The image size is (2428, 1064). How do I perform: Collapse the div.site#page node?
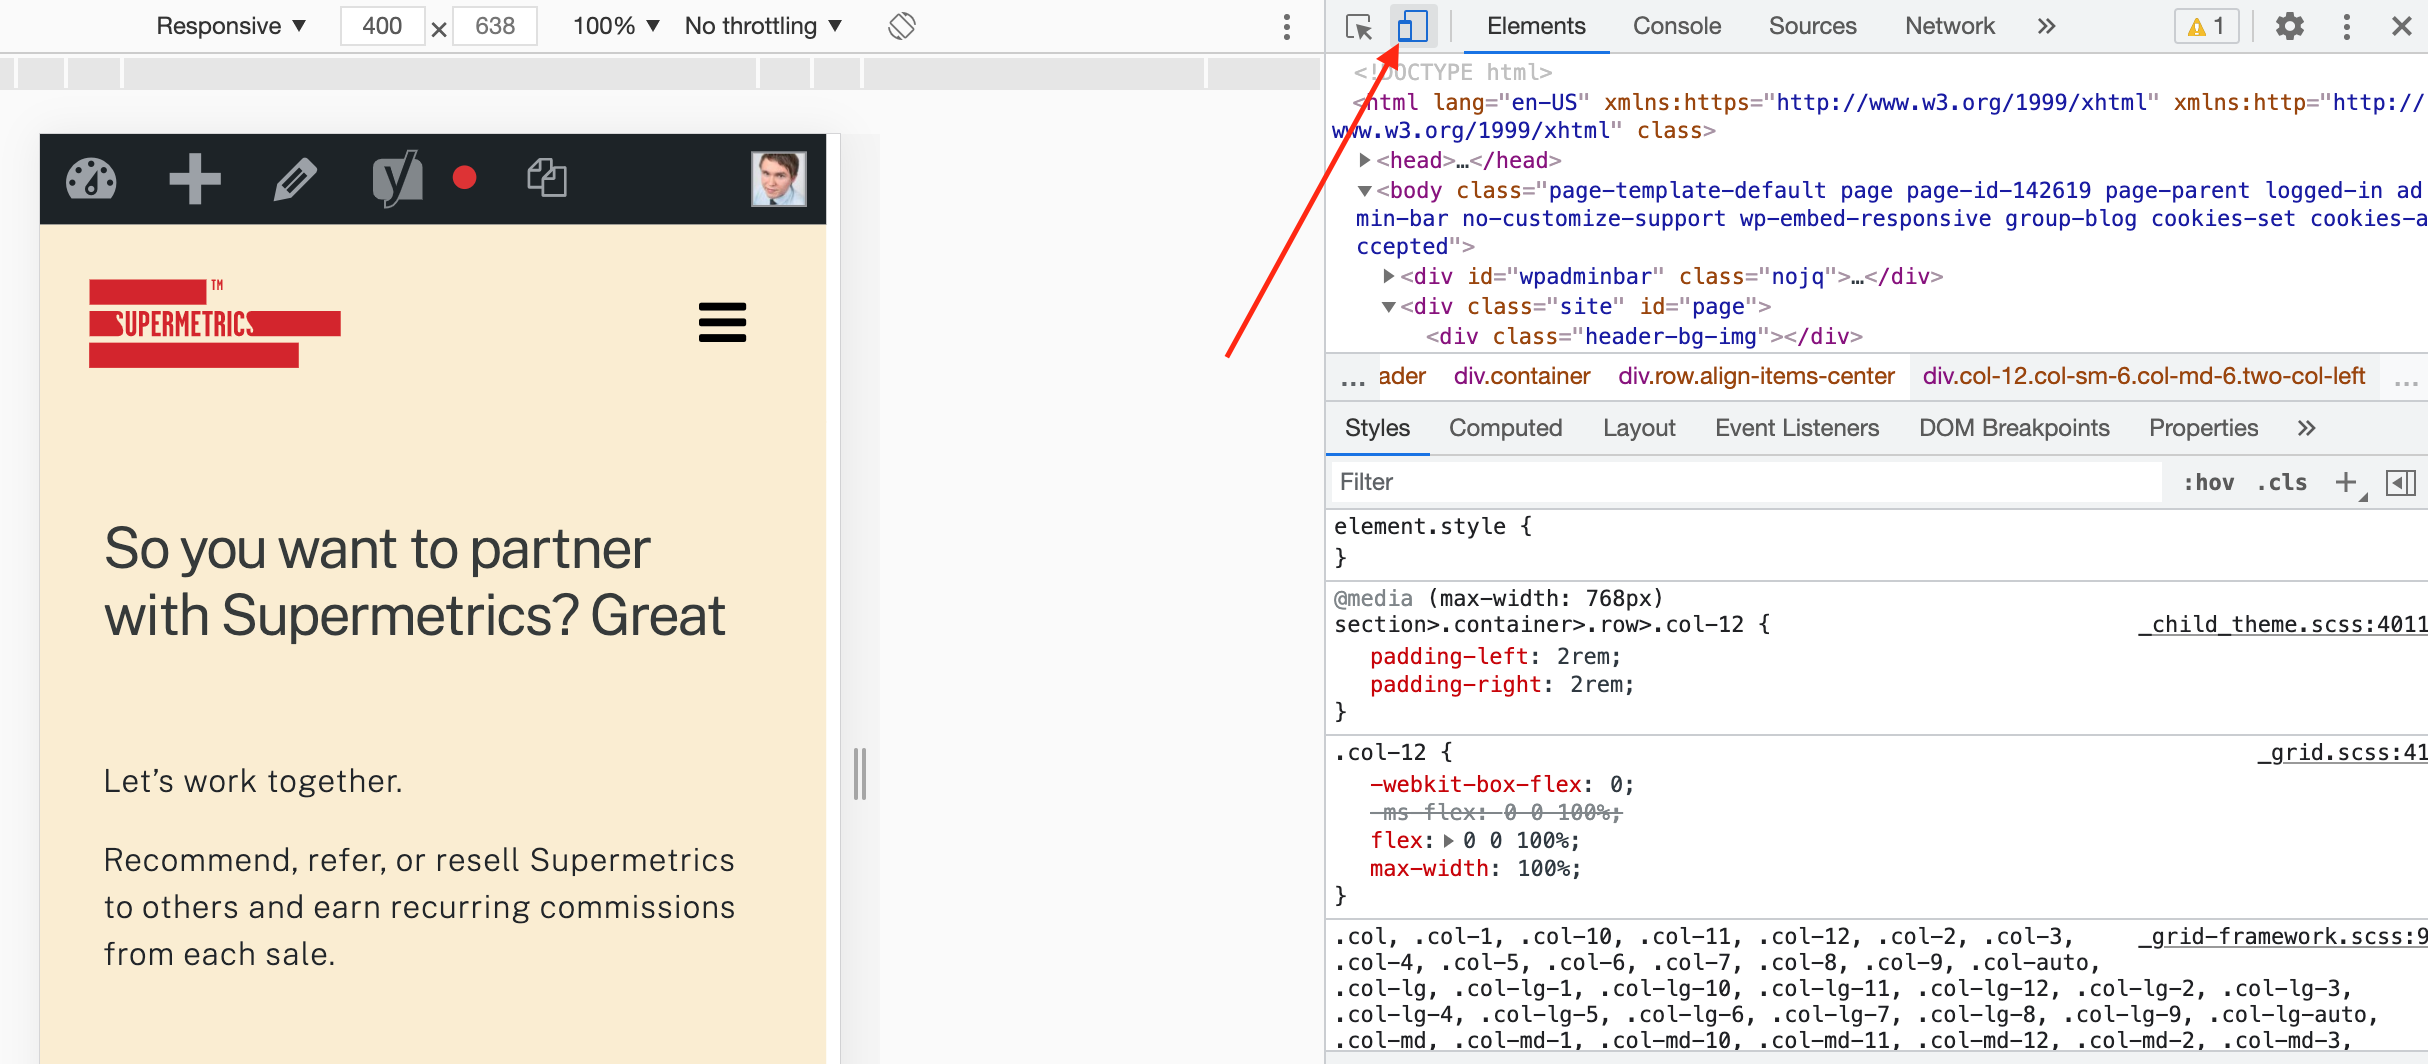pos(1388,306)
